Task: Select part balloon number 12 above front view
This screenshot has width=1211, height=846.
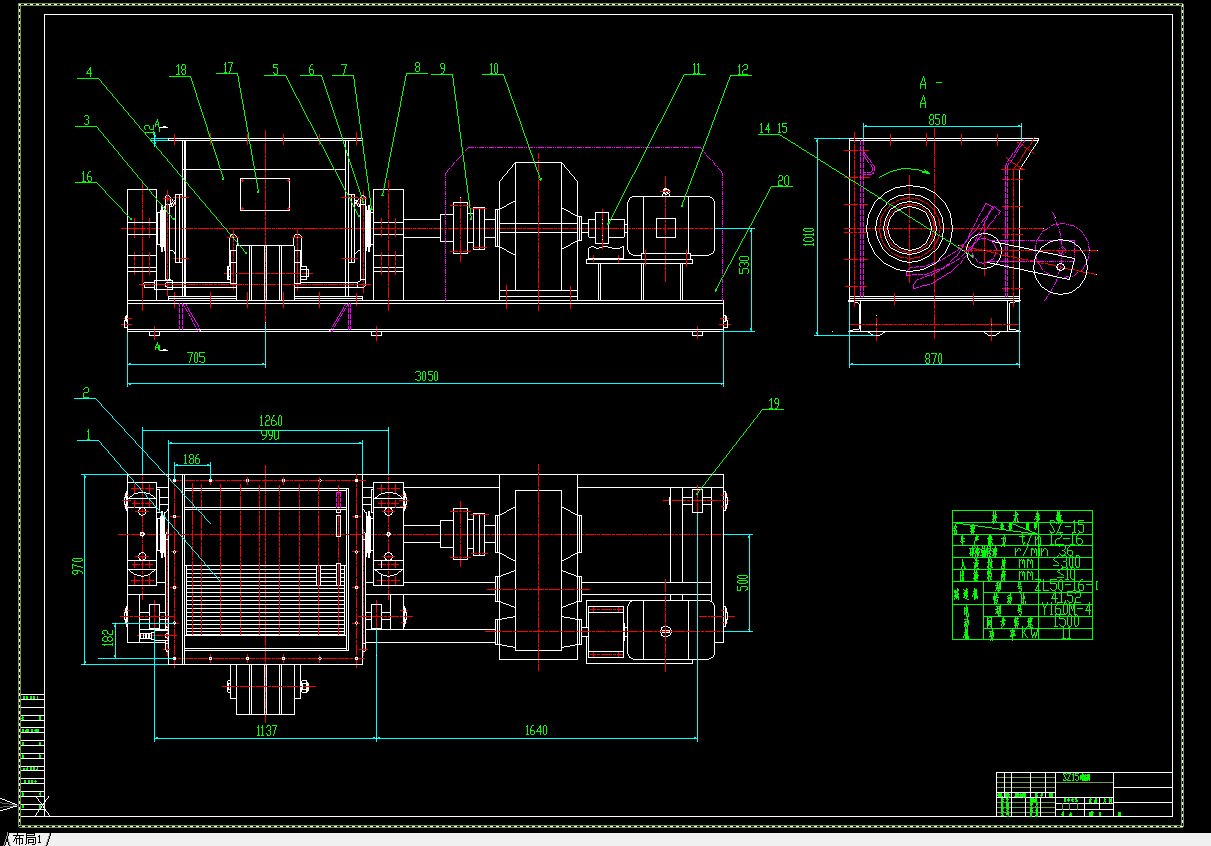Action: click(741, 69)
